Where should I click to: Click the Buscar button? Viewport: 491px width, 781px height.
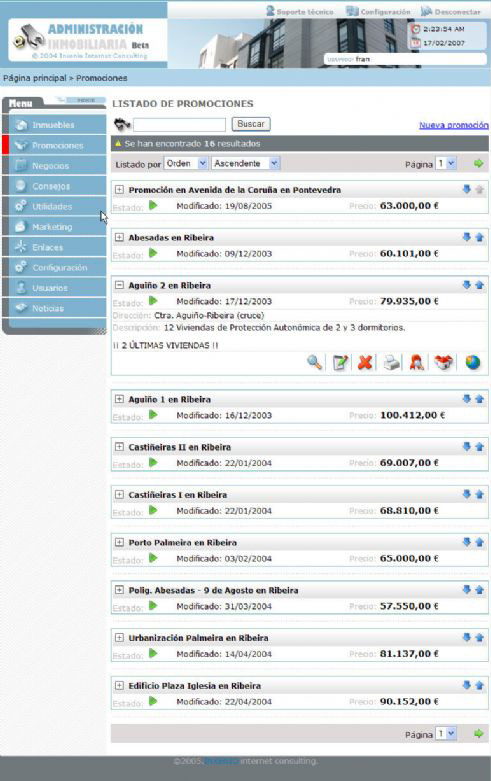pos(251,124)
